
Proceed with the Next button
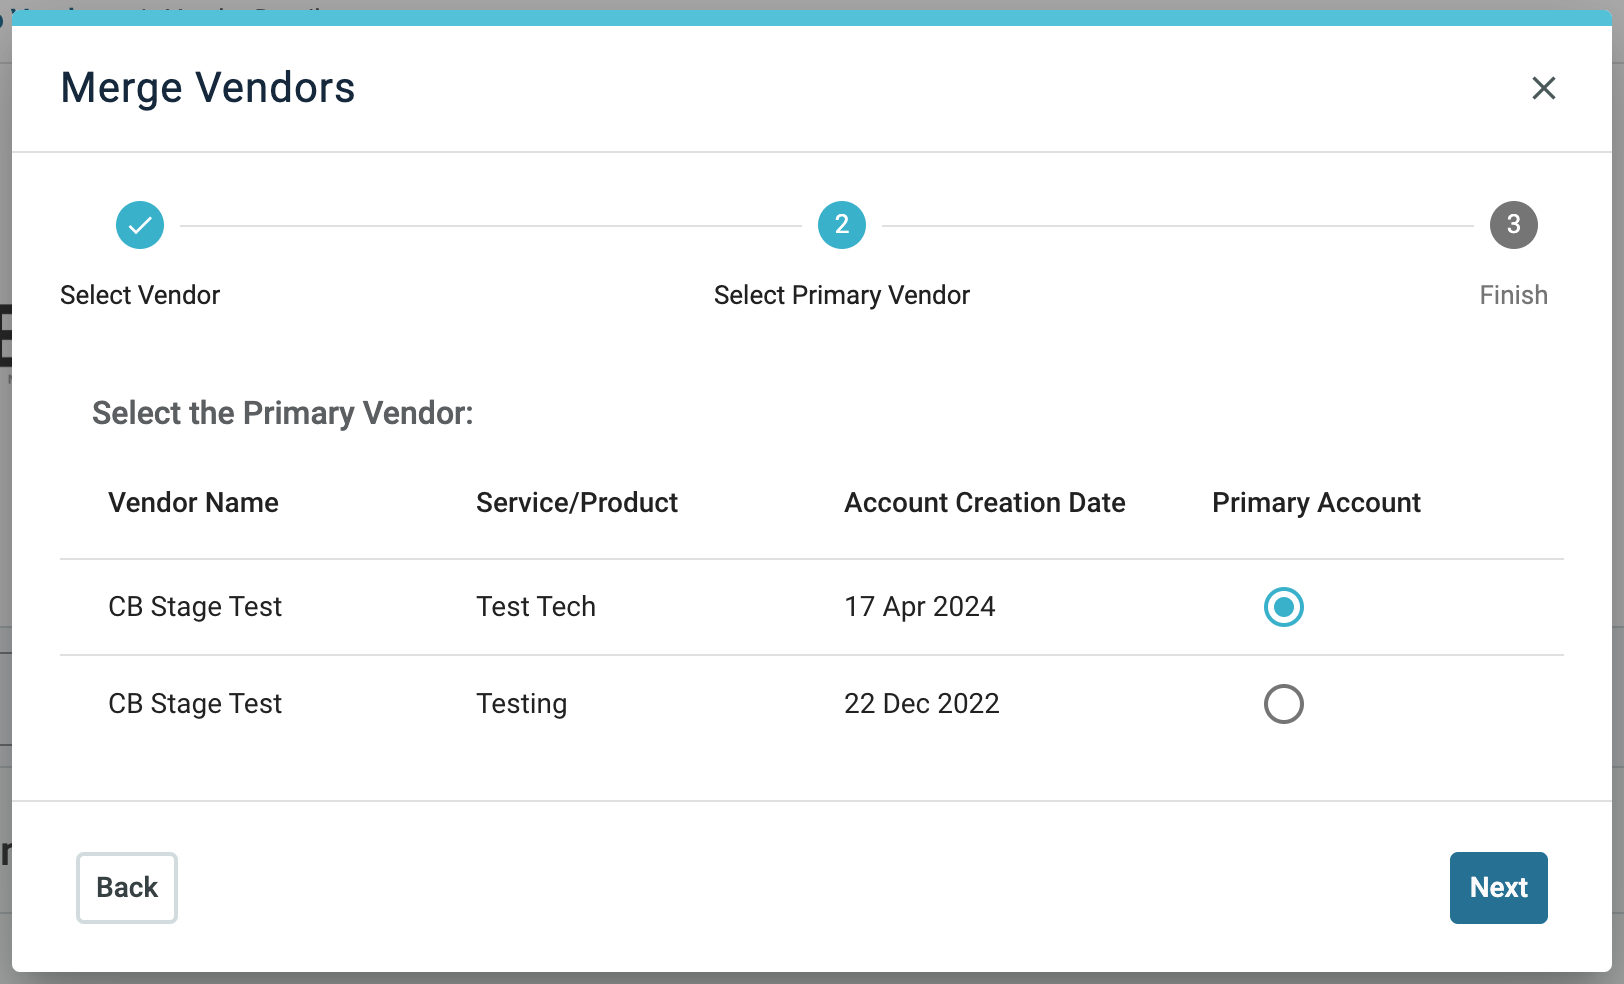(x=1499, y=888)
